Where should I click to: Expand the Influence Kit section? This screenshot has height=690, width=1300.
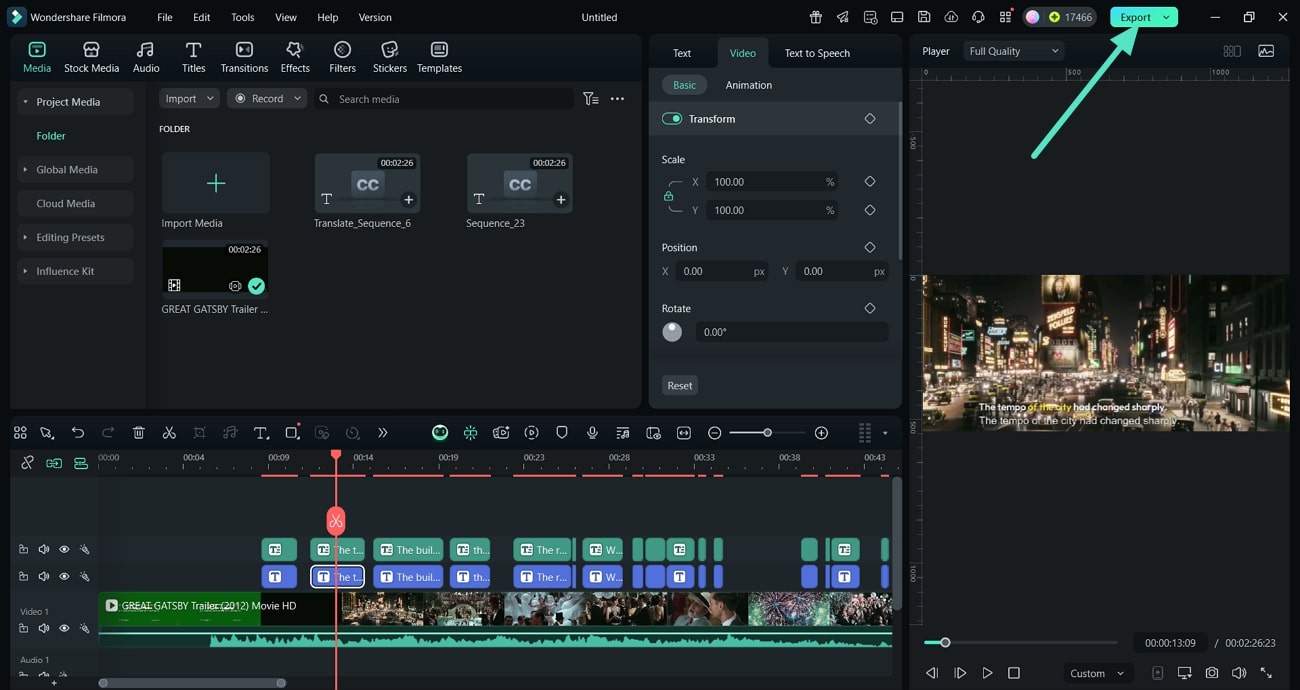coord(25,272)
